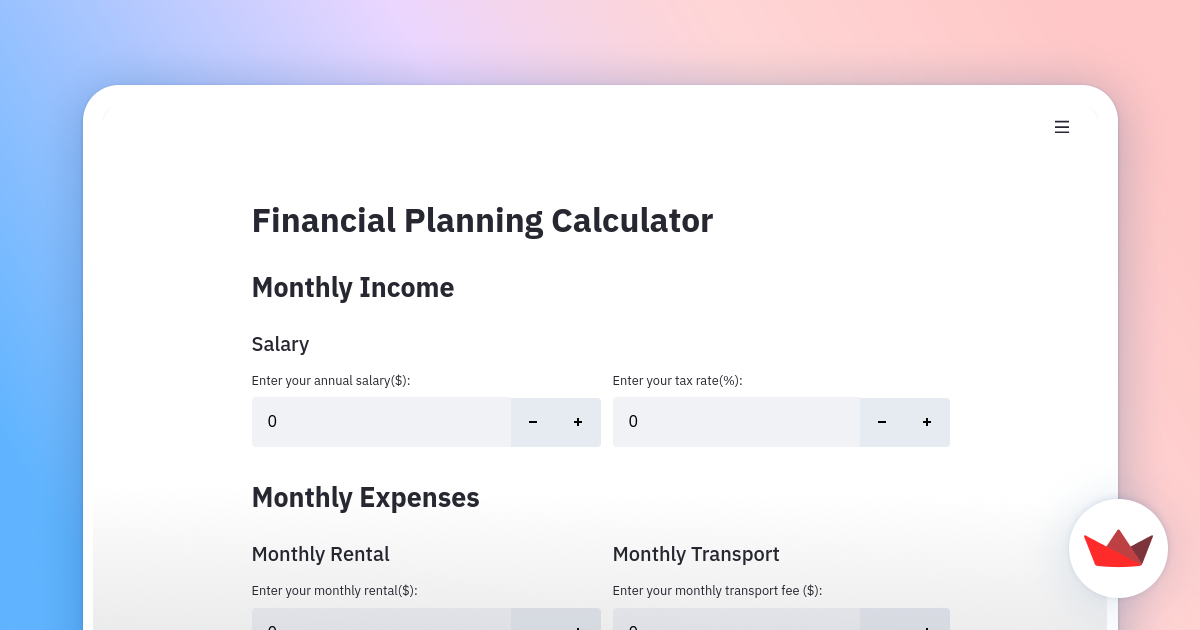The width and height of the screenshot is (1200, 630).
Task: Click the Monthly Expenses section heading
Action: 366,497
